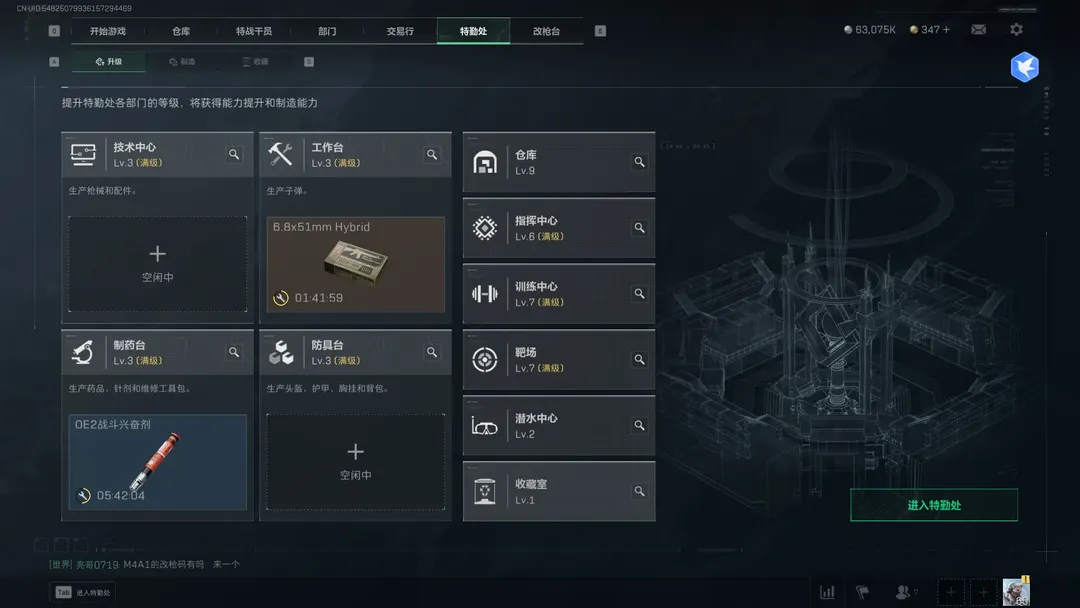The height and width of the screenshot is (608, 1080).
Task: Click the blue bird hexagon icon
Action: (1024, 67)
